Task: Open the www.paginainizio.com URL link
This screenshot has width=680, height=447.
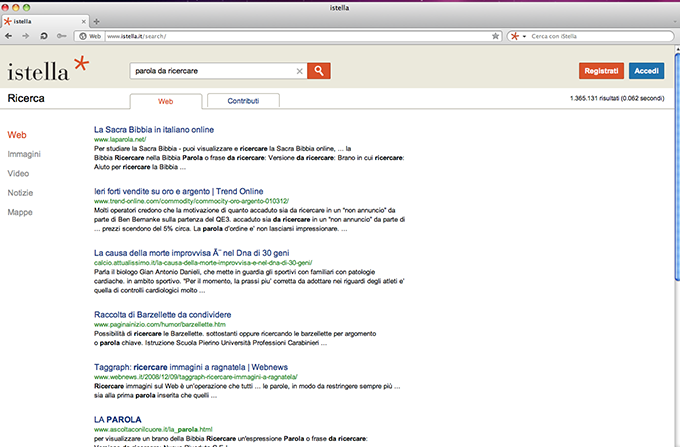Action: (x=160, y=324)
